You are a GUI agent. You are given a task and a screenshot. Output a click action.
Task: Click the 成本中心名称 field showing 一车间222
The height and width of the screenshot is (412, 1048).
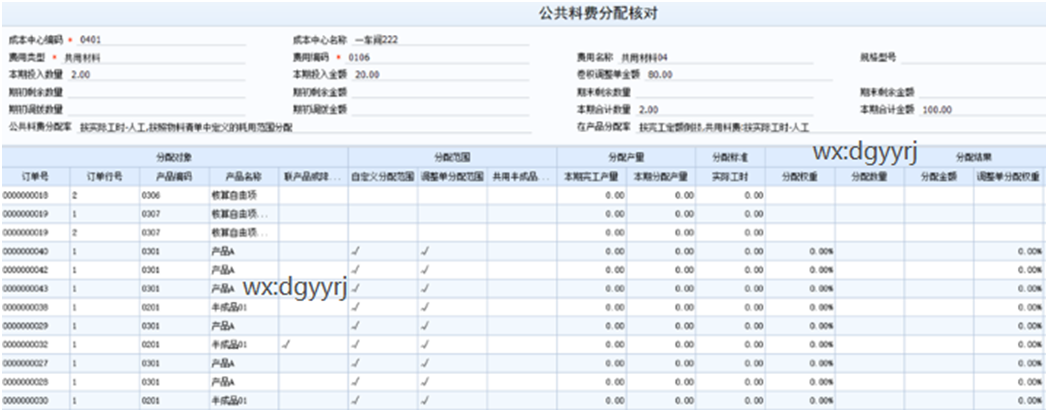[442, 39]
